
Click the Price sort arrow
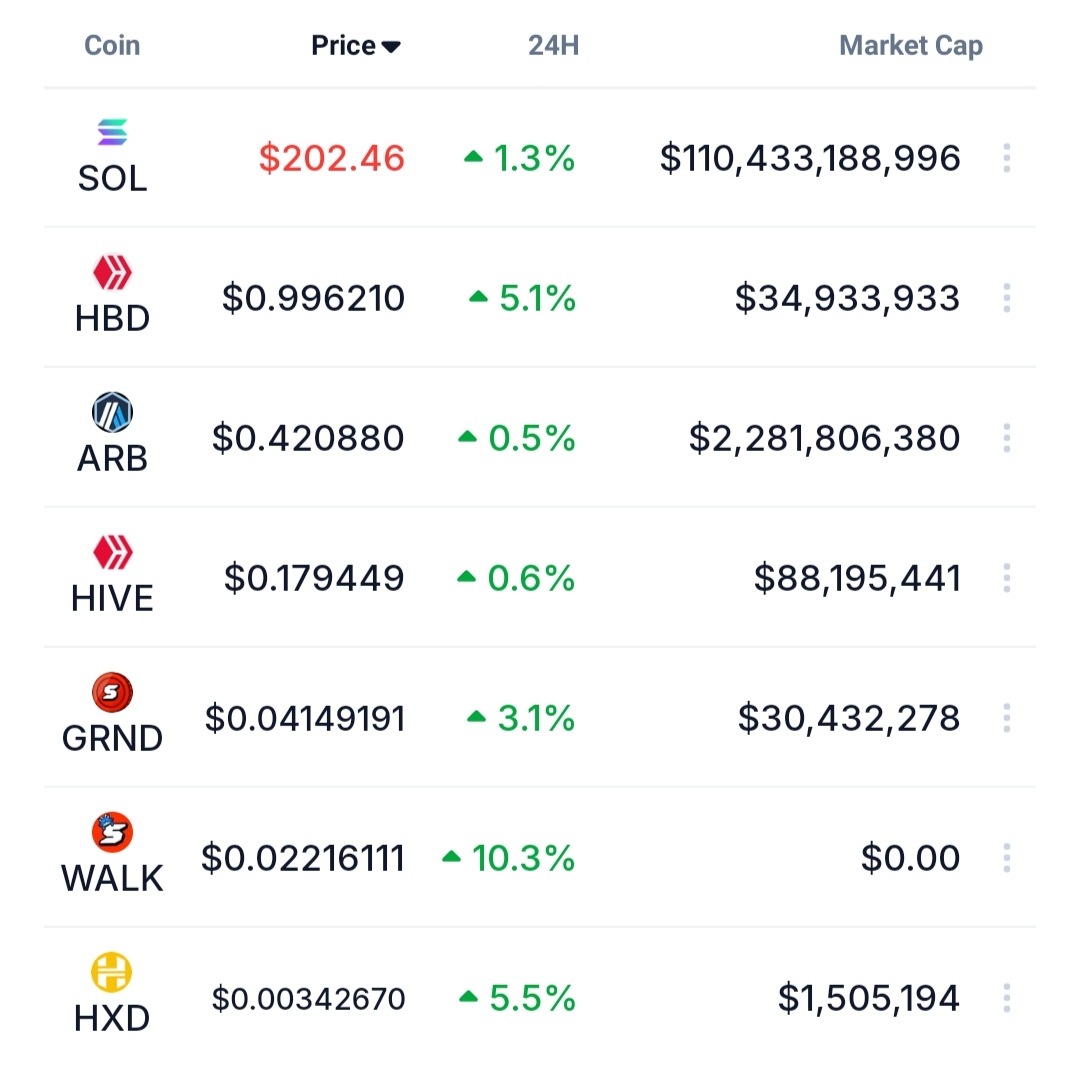pyautogui.click(x=391, y=47)
